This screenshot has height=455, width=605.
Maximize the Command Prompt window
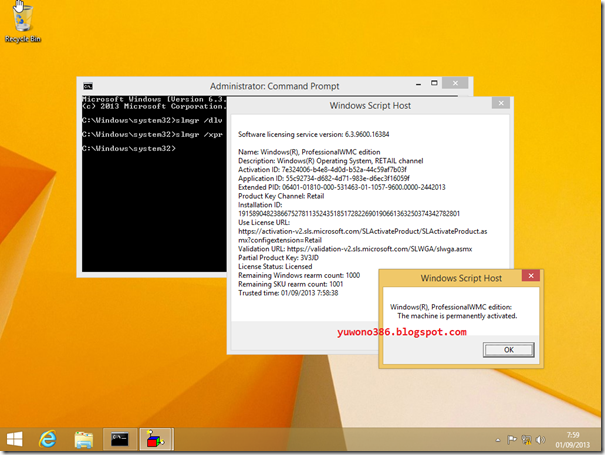(434, 83)
